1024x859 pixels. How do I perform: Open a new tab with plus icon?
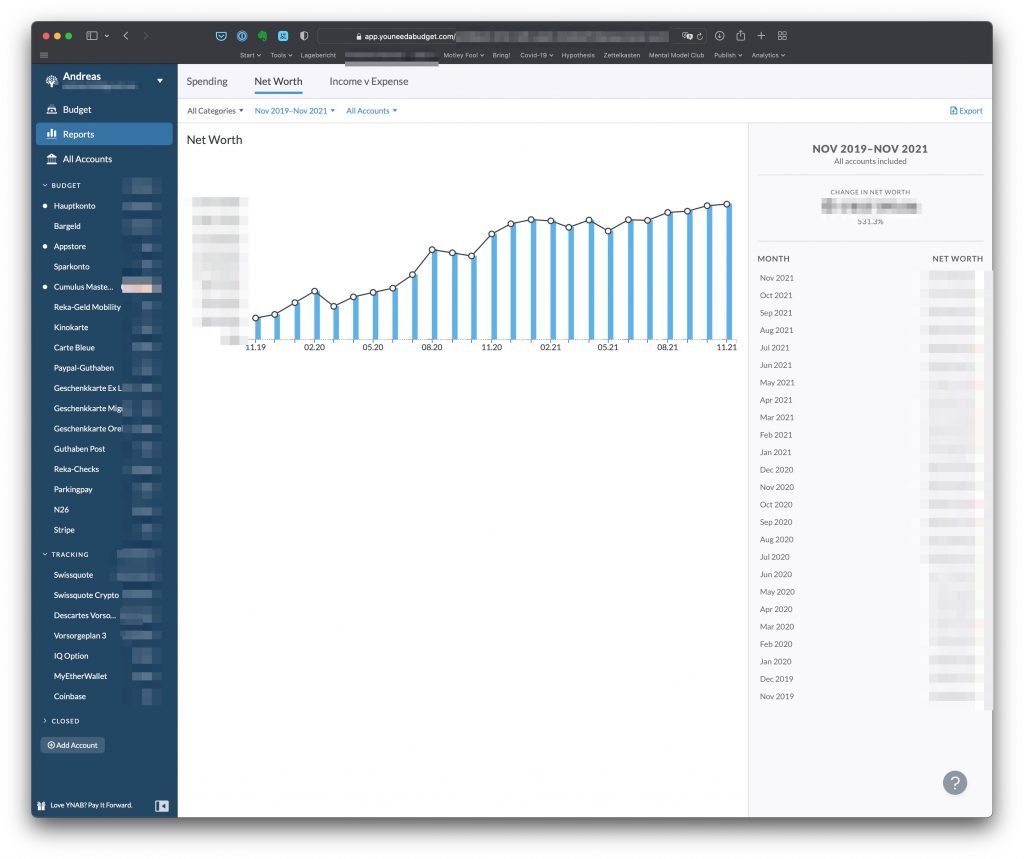[x=761, y=36]
